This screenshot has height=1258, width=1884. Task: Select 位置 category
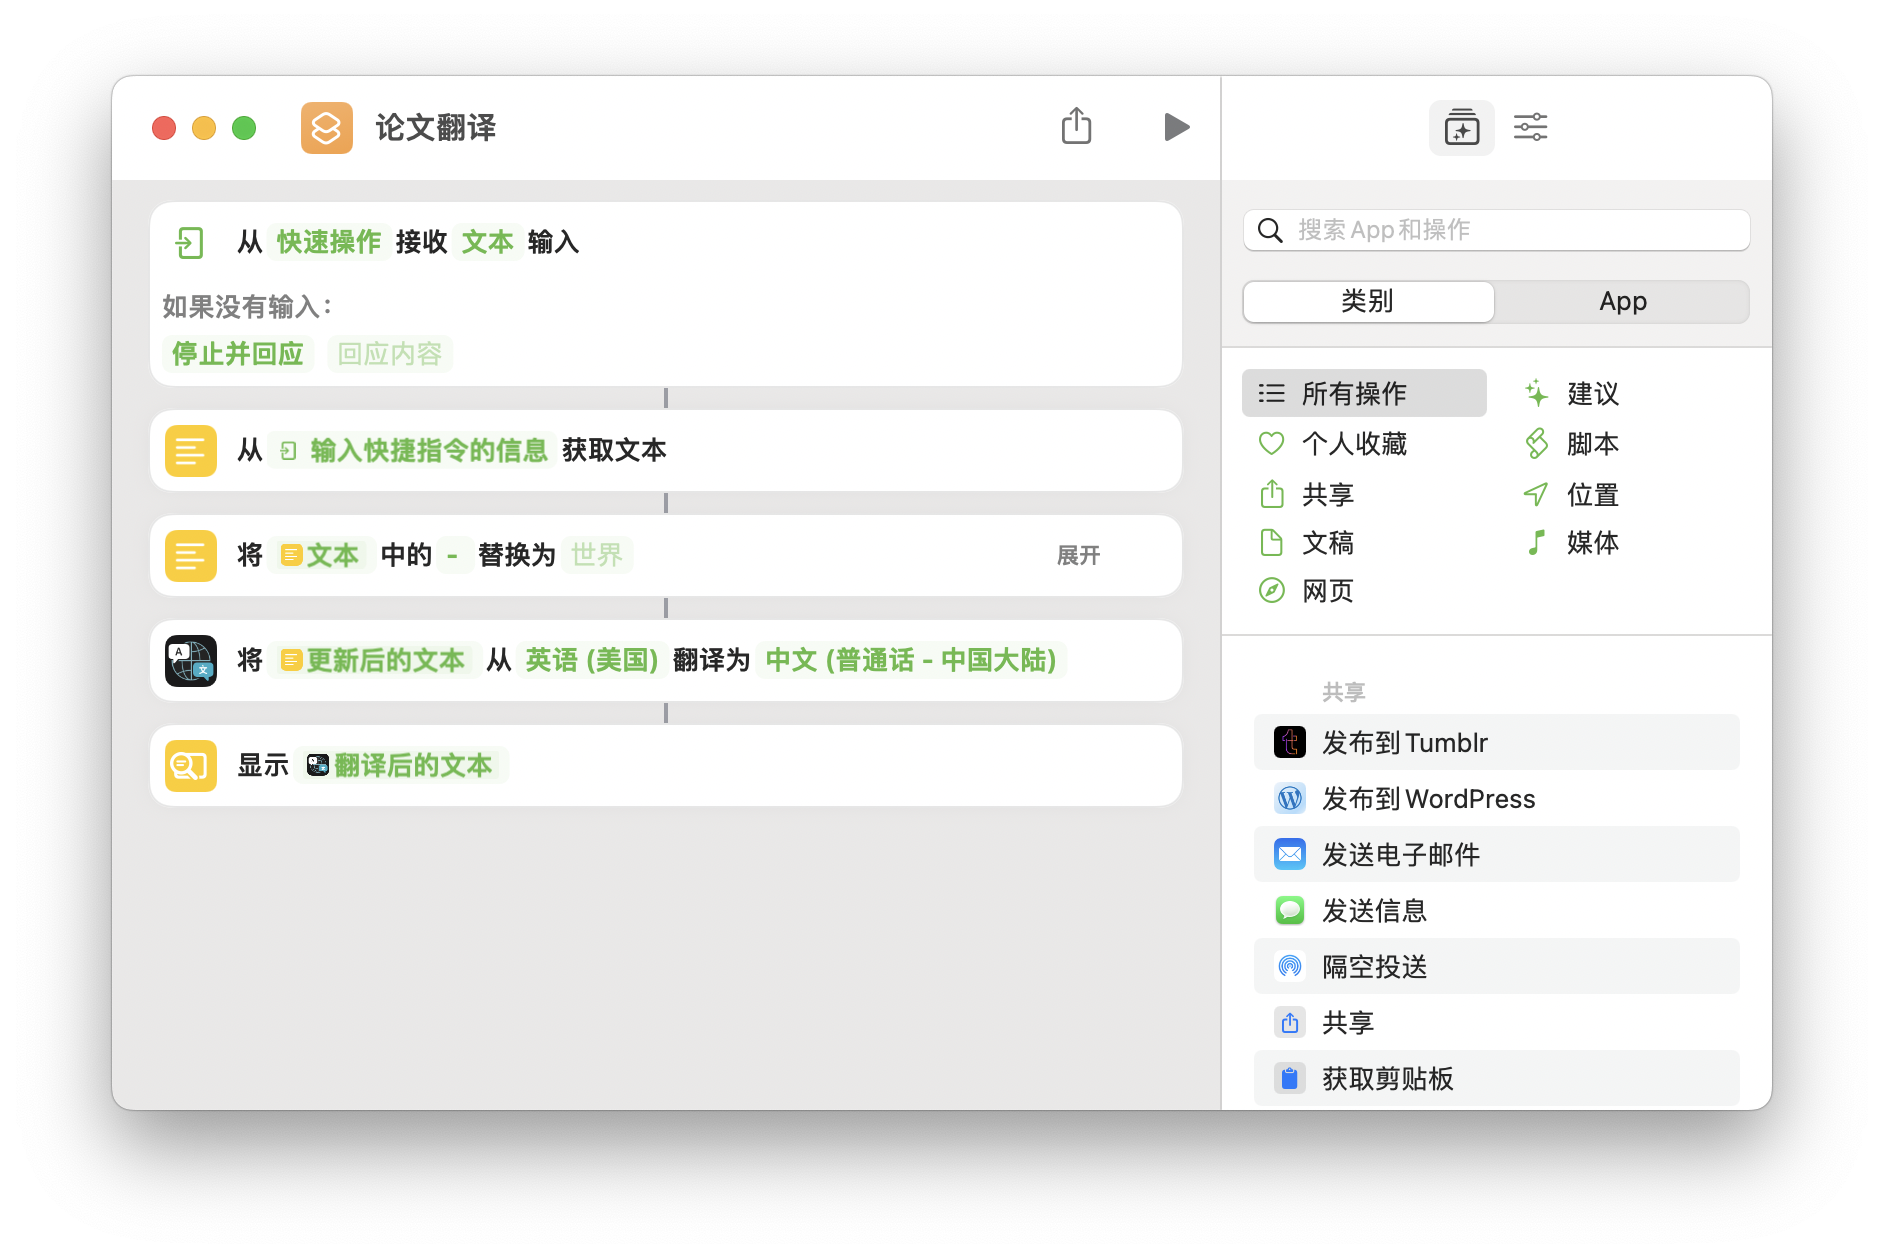coord(1571,494)
